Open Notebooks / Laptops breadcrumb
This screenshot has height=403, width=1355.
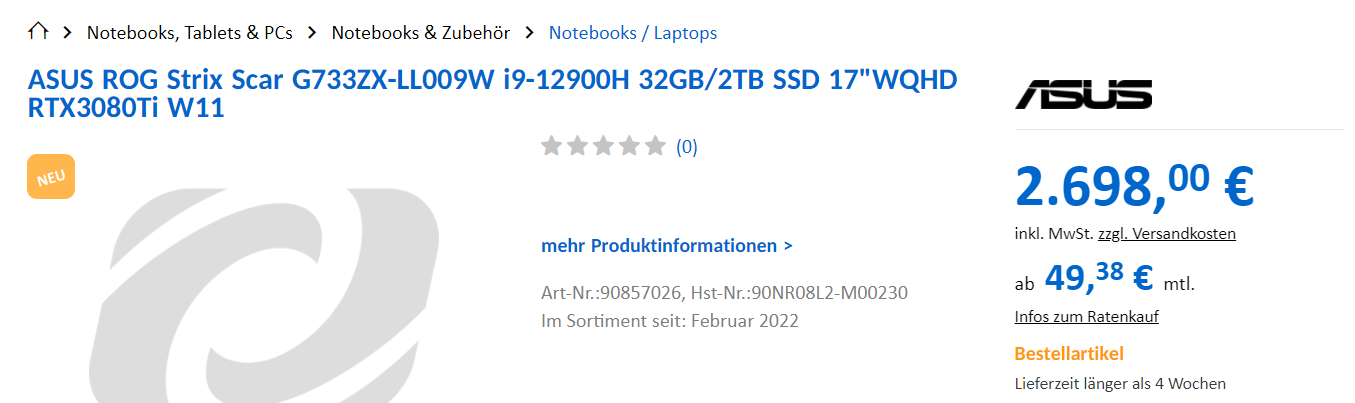pyautogui.click(x=633, y=33)
